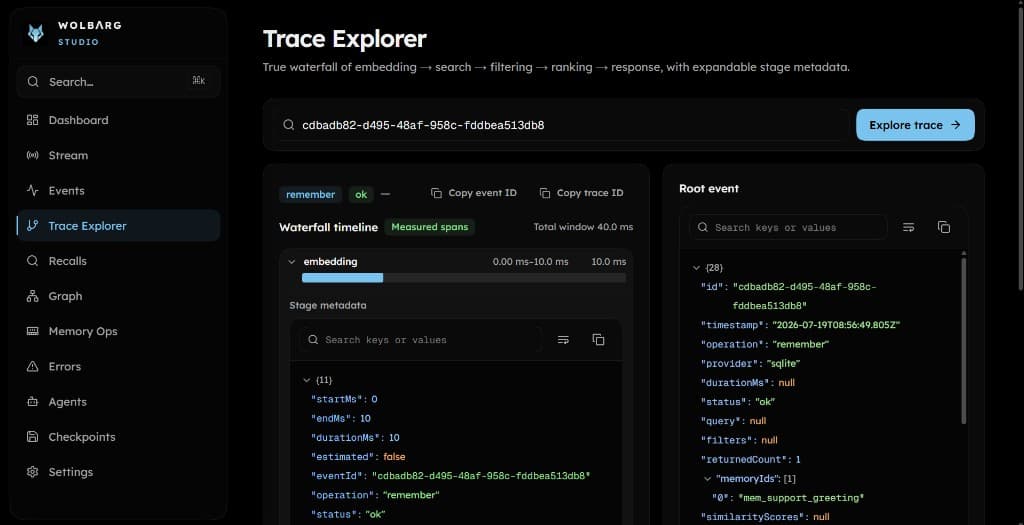This screenshot has width=1024, height=525.
Task: Select Trace Explorer in the sidebar
Action: [118, 226]
